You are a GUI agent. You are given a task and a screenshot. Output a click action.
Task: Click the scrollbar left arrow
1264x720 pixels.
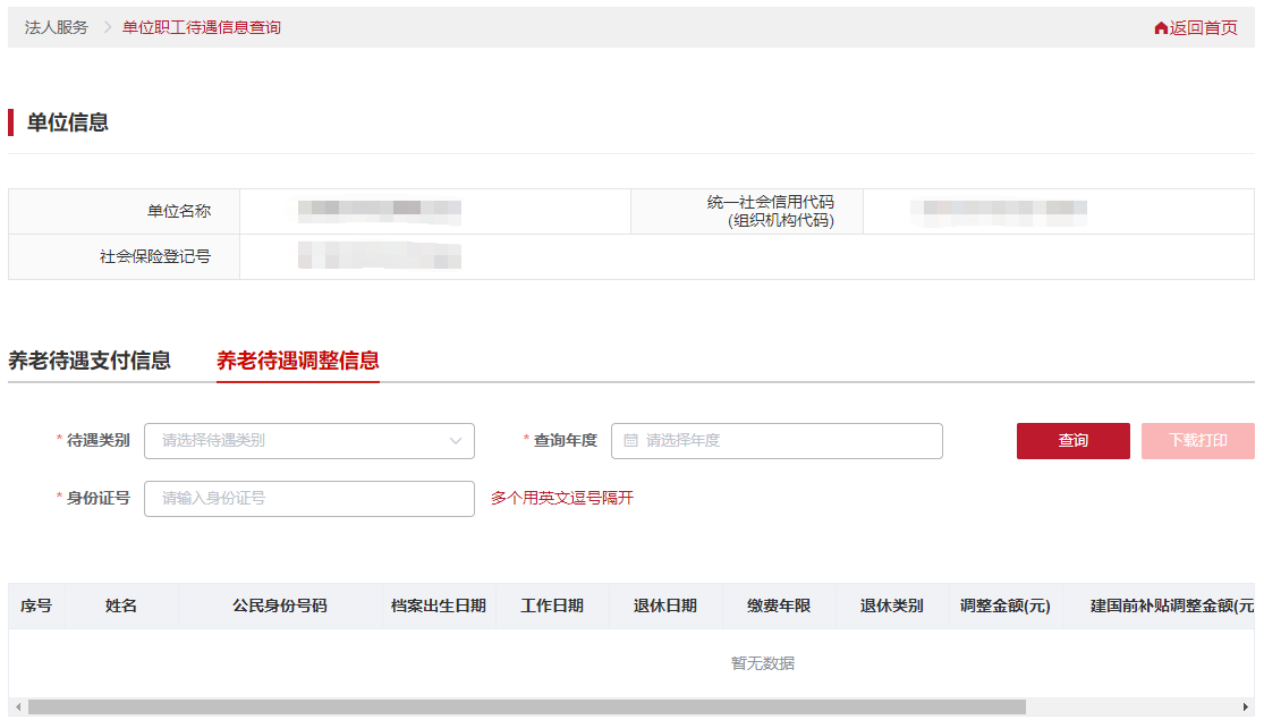[x=16, y=707]
